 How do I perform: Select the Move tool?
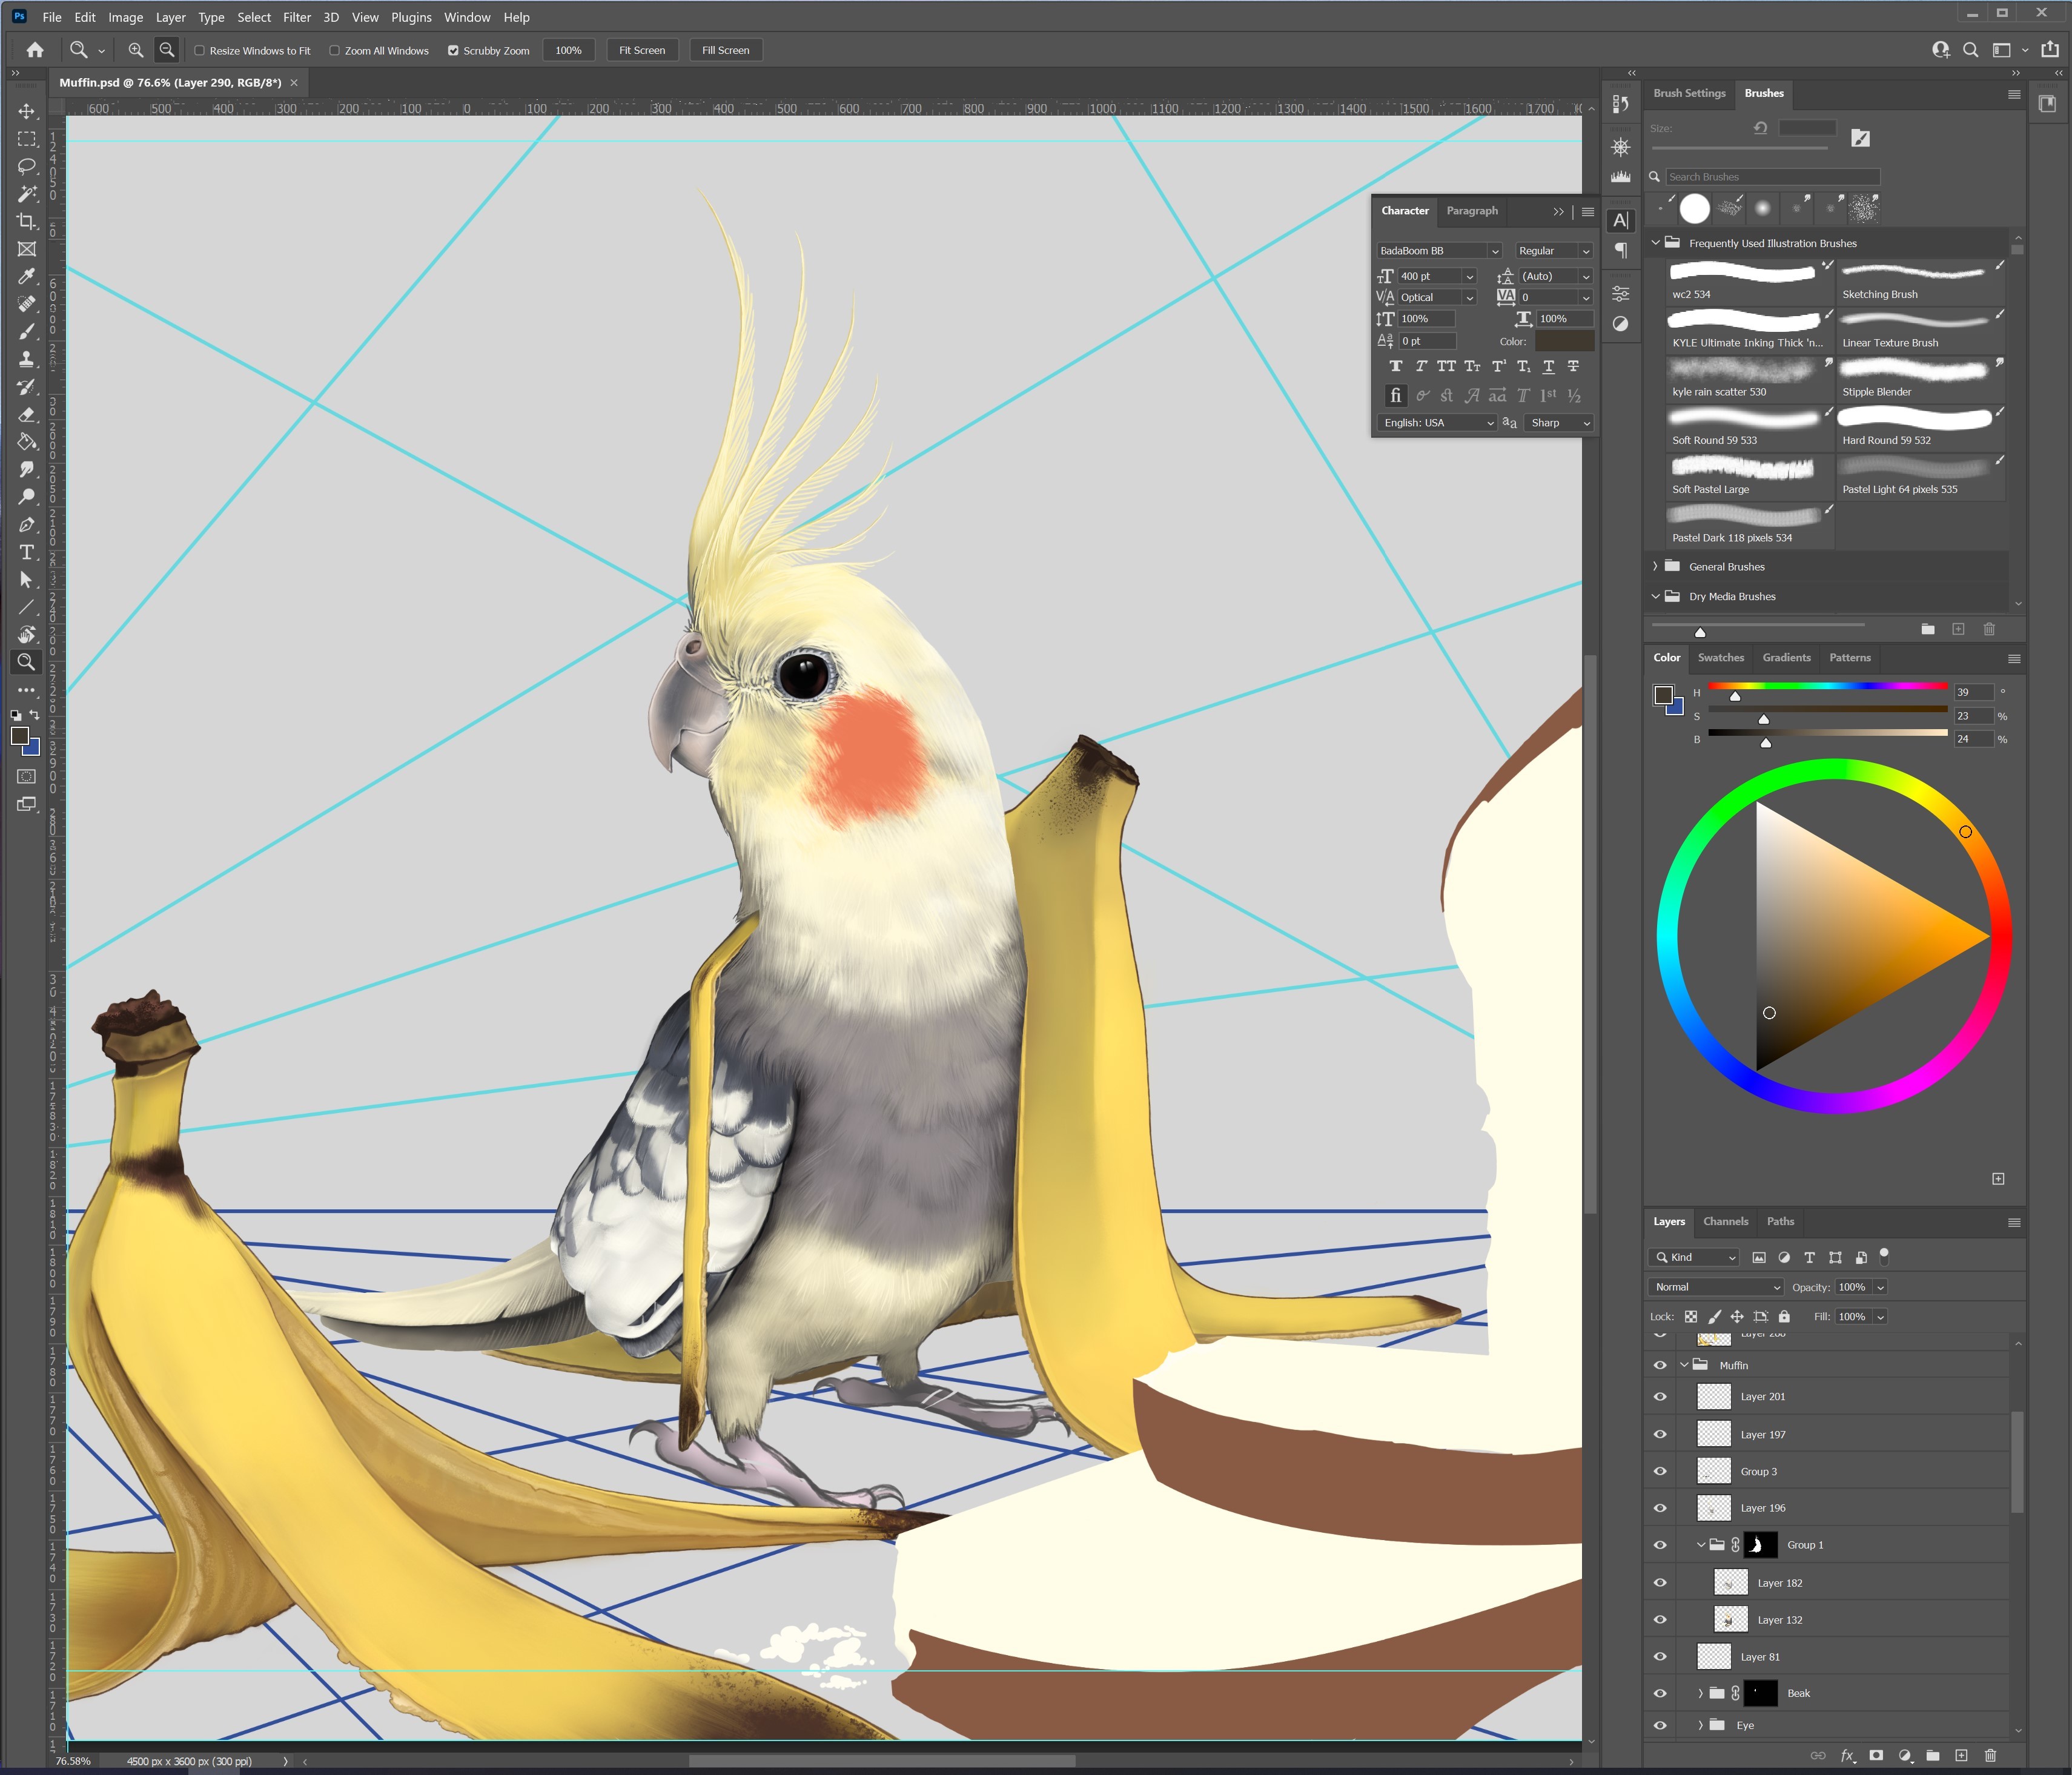[27, 111]
